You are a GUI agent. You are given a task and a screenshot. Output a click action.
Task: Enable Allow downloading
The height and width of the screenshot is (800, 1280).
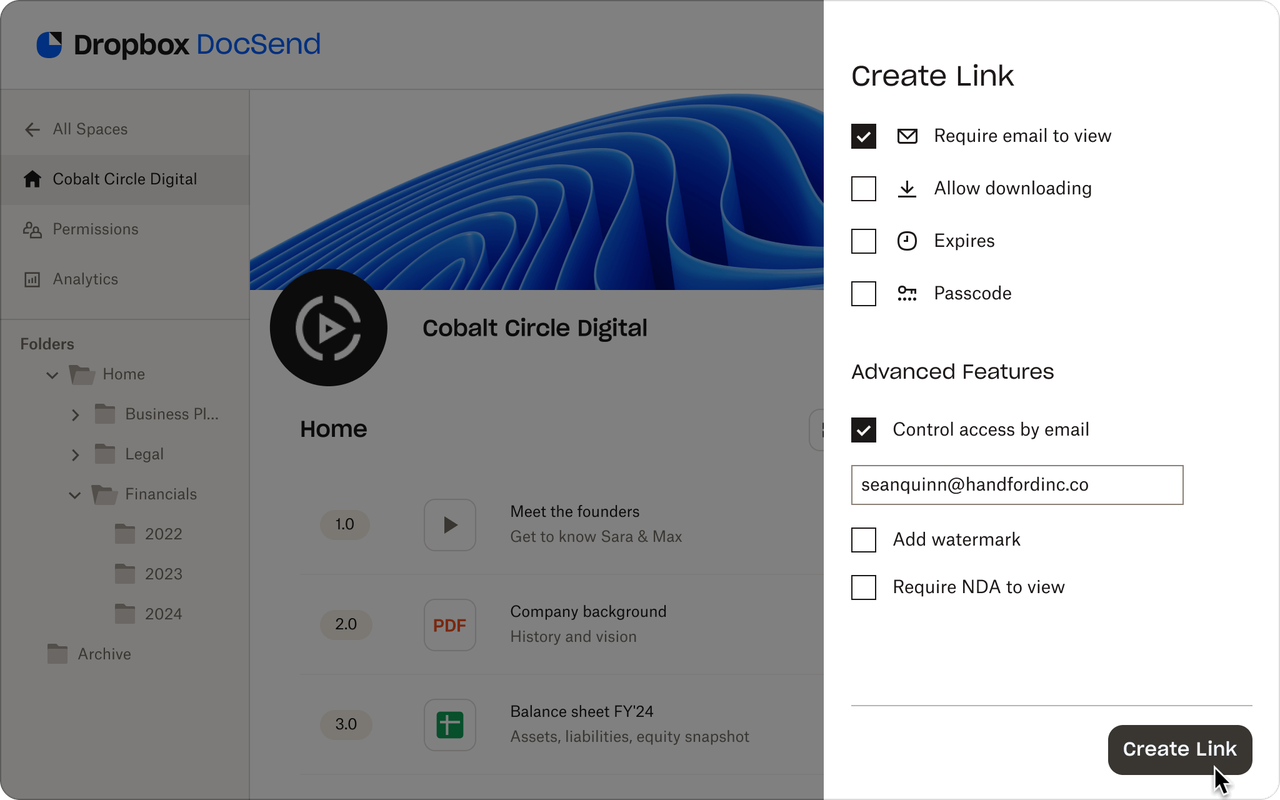pyautogui.click(x=863, y=188)
